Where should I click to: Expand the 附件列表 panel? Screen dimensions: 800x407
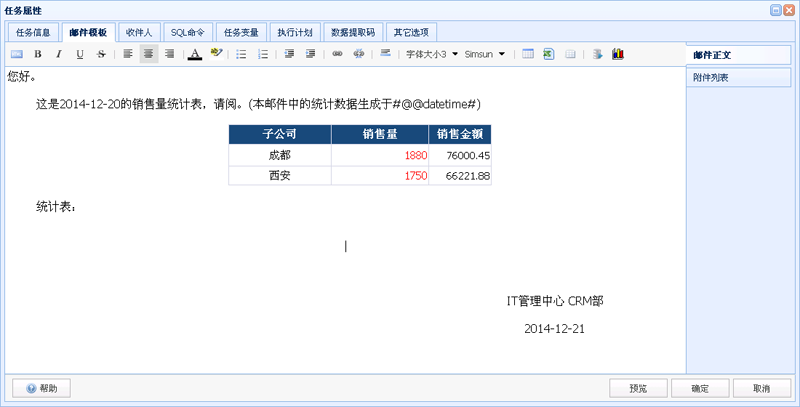point(738,77)
